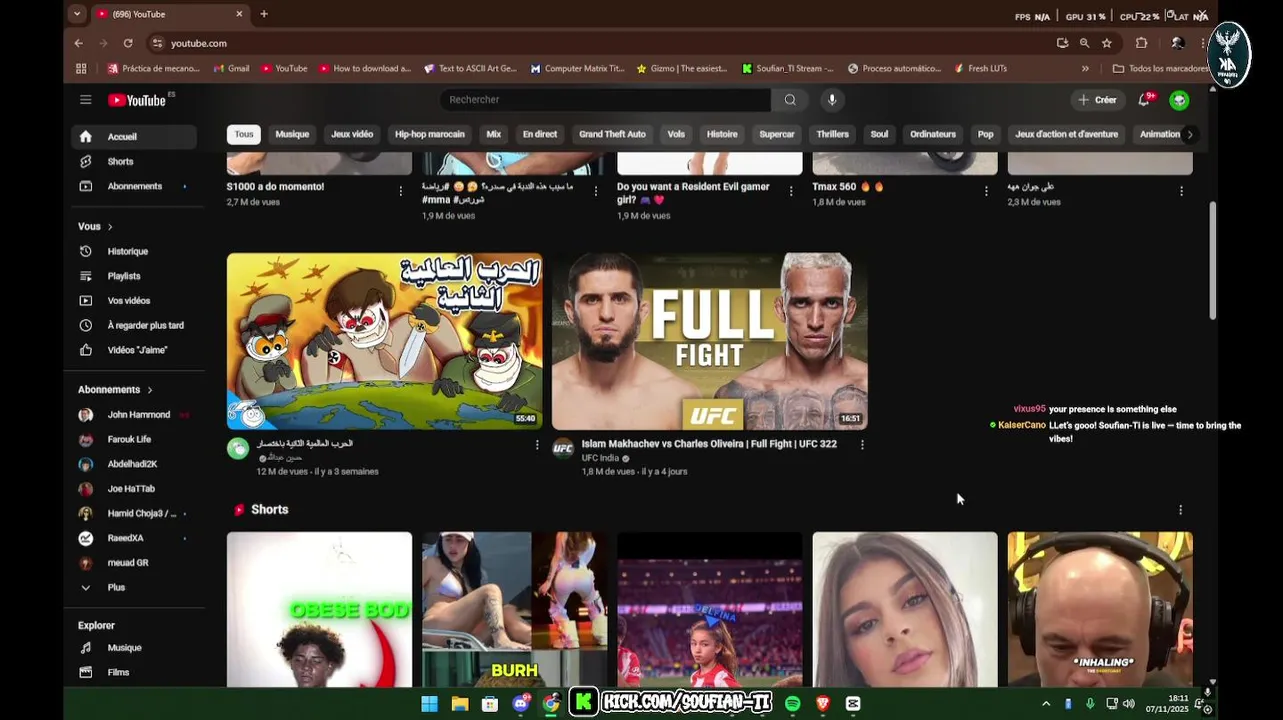1283x720 pixels.
Task: Open a new browser tab
Action: (x=264, y=14)
